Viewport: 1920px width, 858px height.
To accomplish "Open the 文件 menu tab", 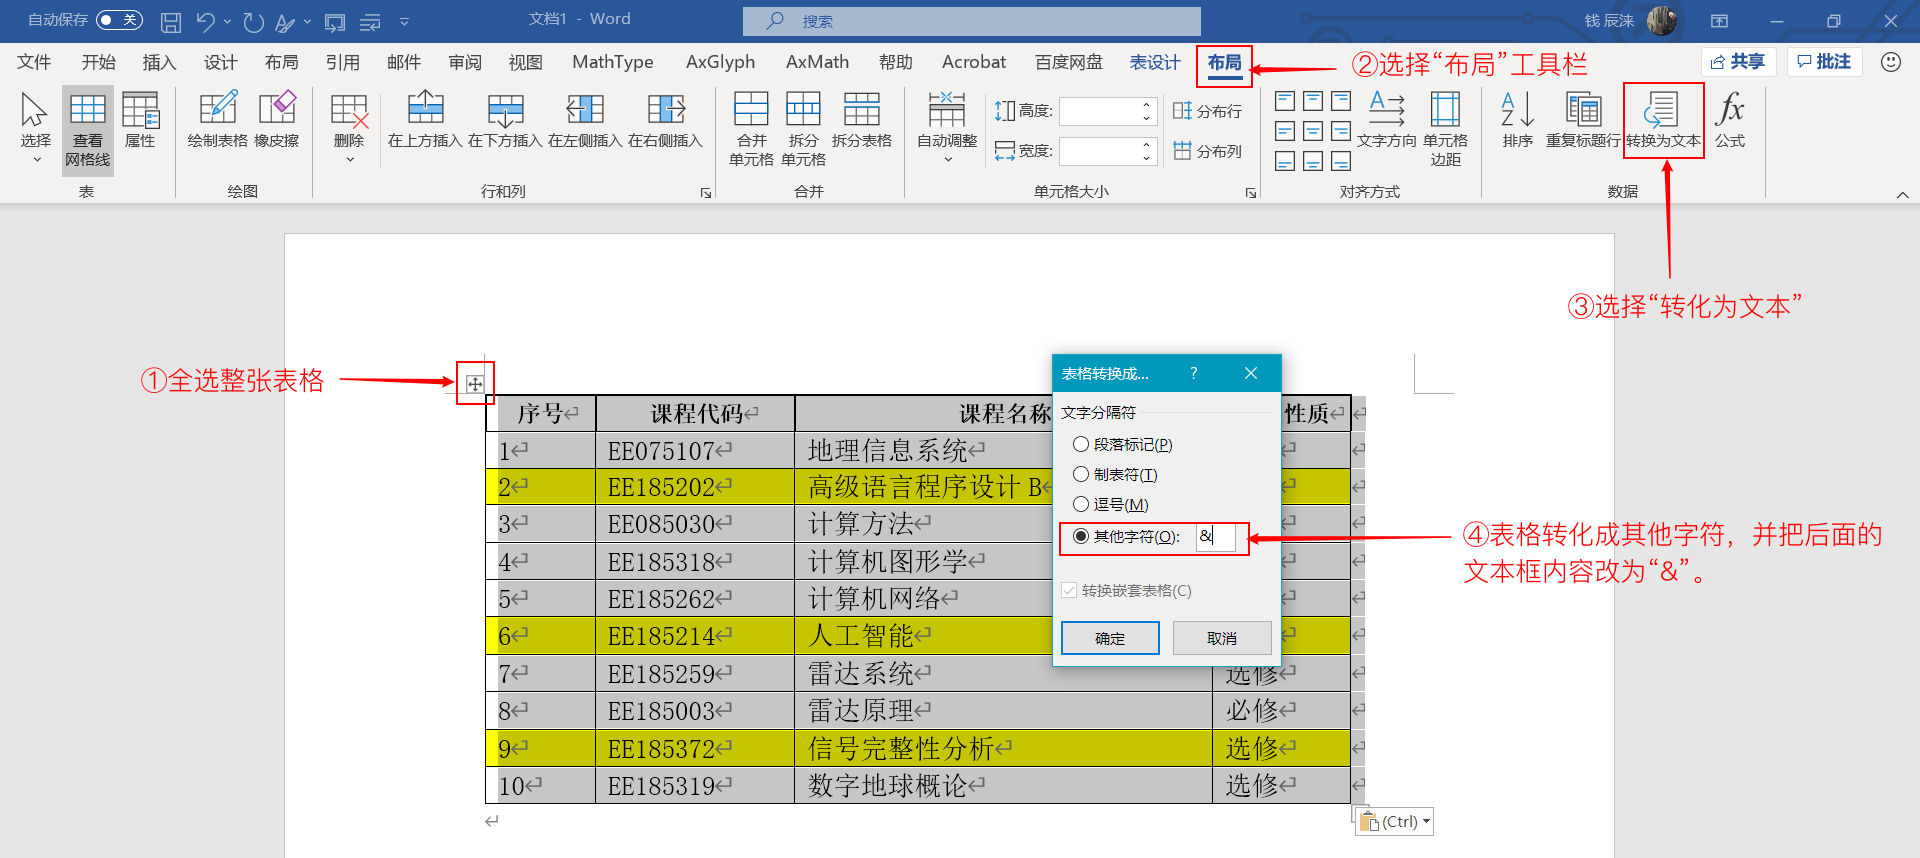I will tap(34, 62).
